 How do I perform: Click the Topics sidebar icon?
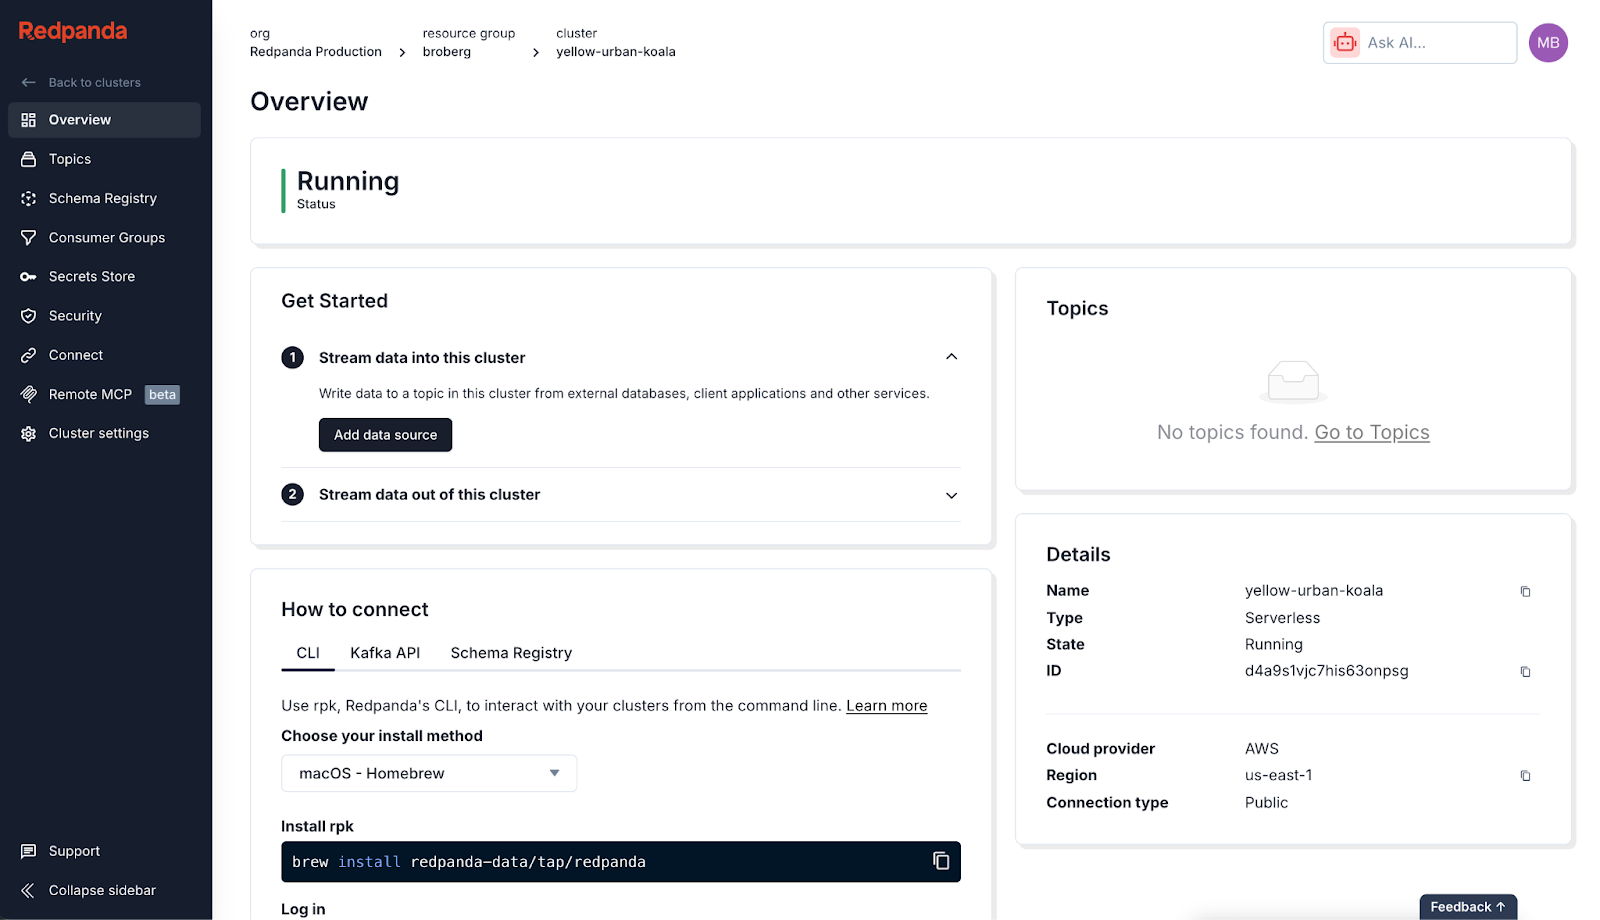pos(28,159)
